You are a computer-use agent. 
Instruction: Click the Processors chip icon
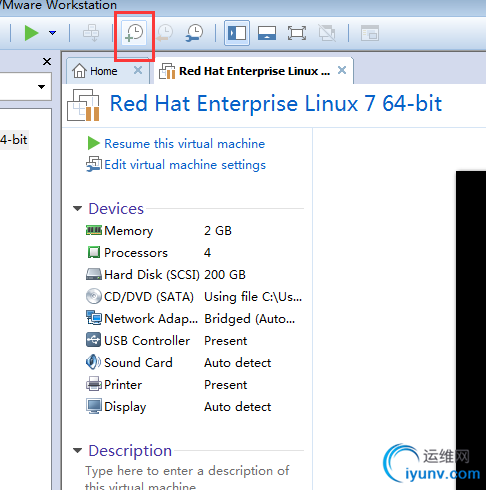coord(94,252)
